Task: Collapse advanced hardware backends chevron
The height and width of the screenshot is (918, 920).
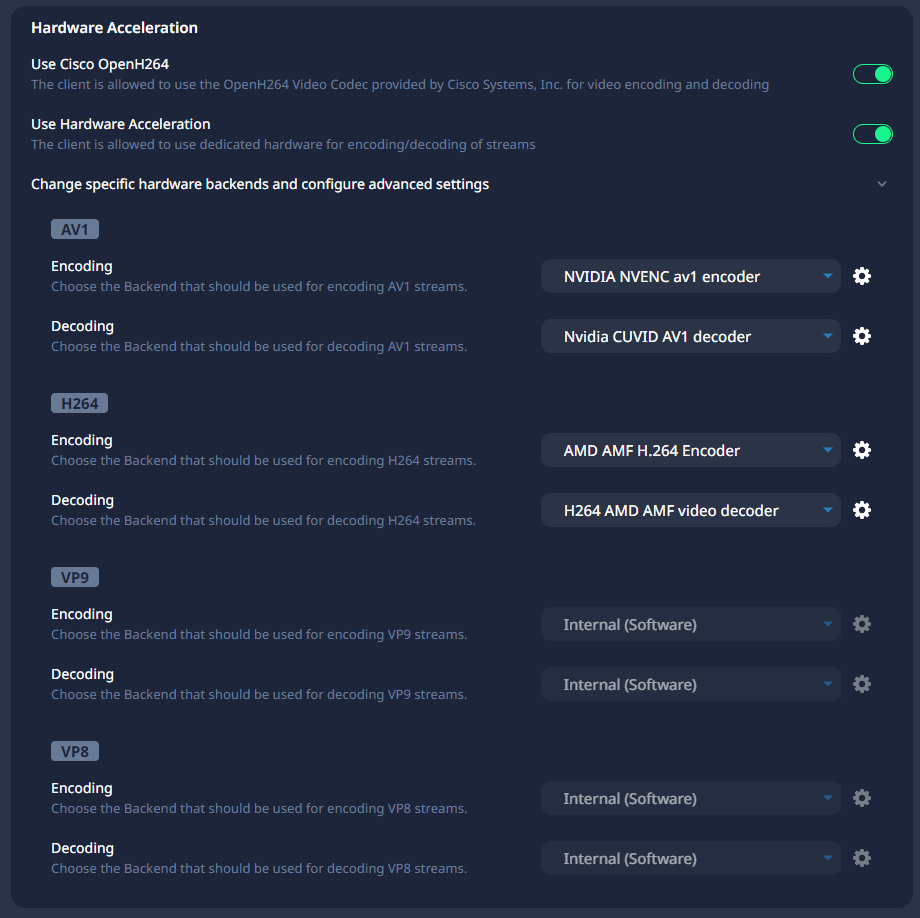Action: click(882, 184)
